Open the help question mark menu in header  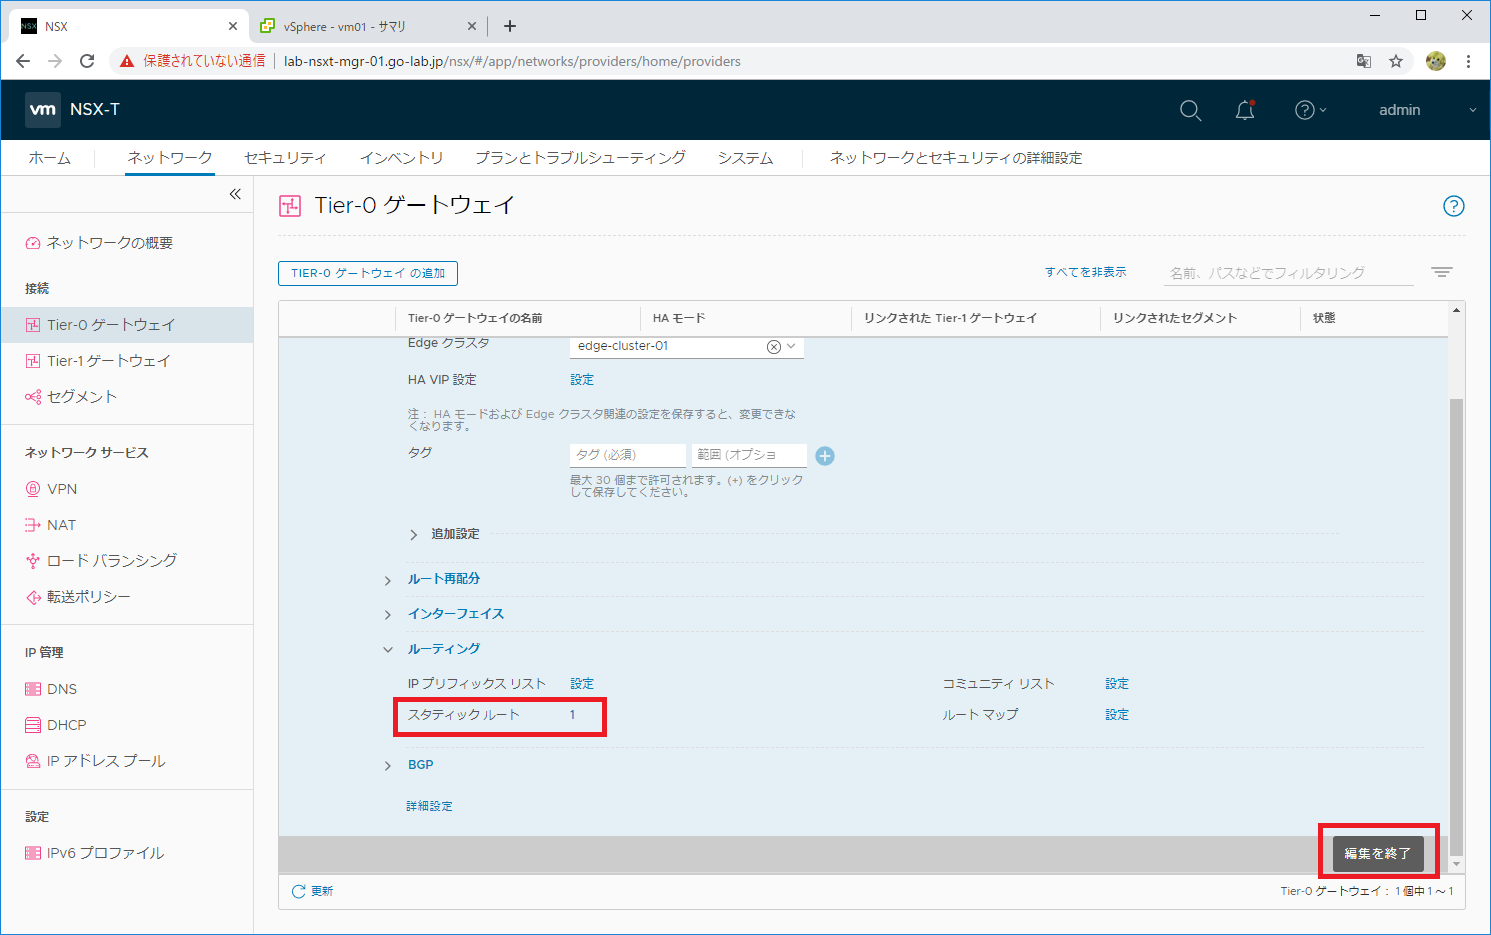(1310, 110)
